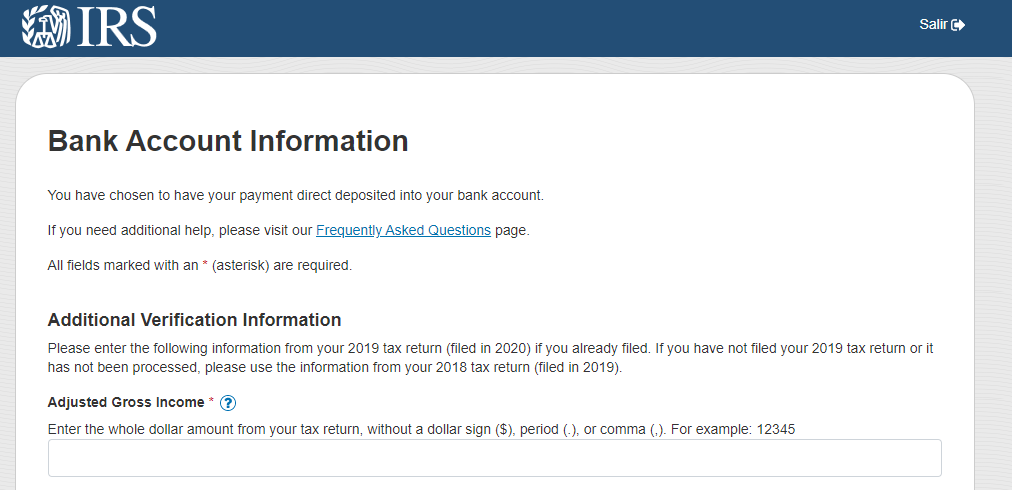Focus the Adjusted Gross Income input field

(x=494, y=458)
